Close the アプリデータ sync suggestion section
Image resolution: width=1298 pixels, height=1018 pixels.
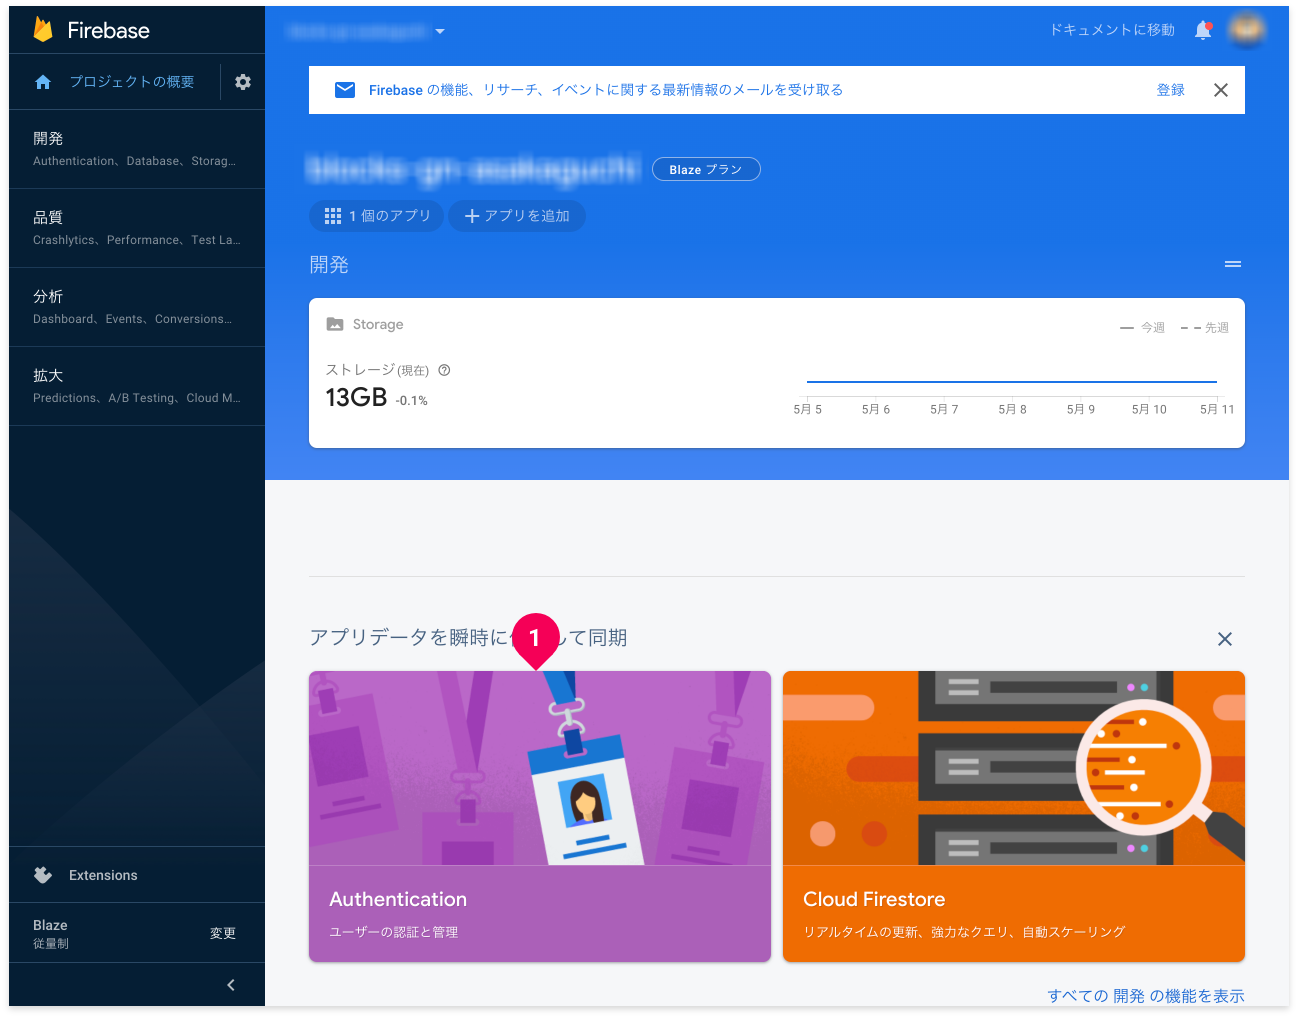[x=1225, y=639]
